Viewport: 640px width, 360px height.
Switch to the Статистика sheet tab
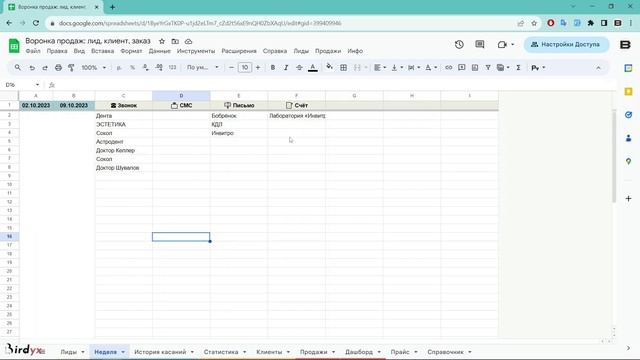[x=221, y=352]
